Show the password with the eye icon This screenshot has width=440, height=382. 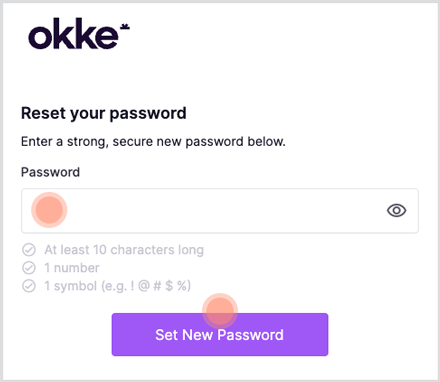(396, 210)
